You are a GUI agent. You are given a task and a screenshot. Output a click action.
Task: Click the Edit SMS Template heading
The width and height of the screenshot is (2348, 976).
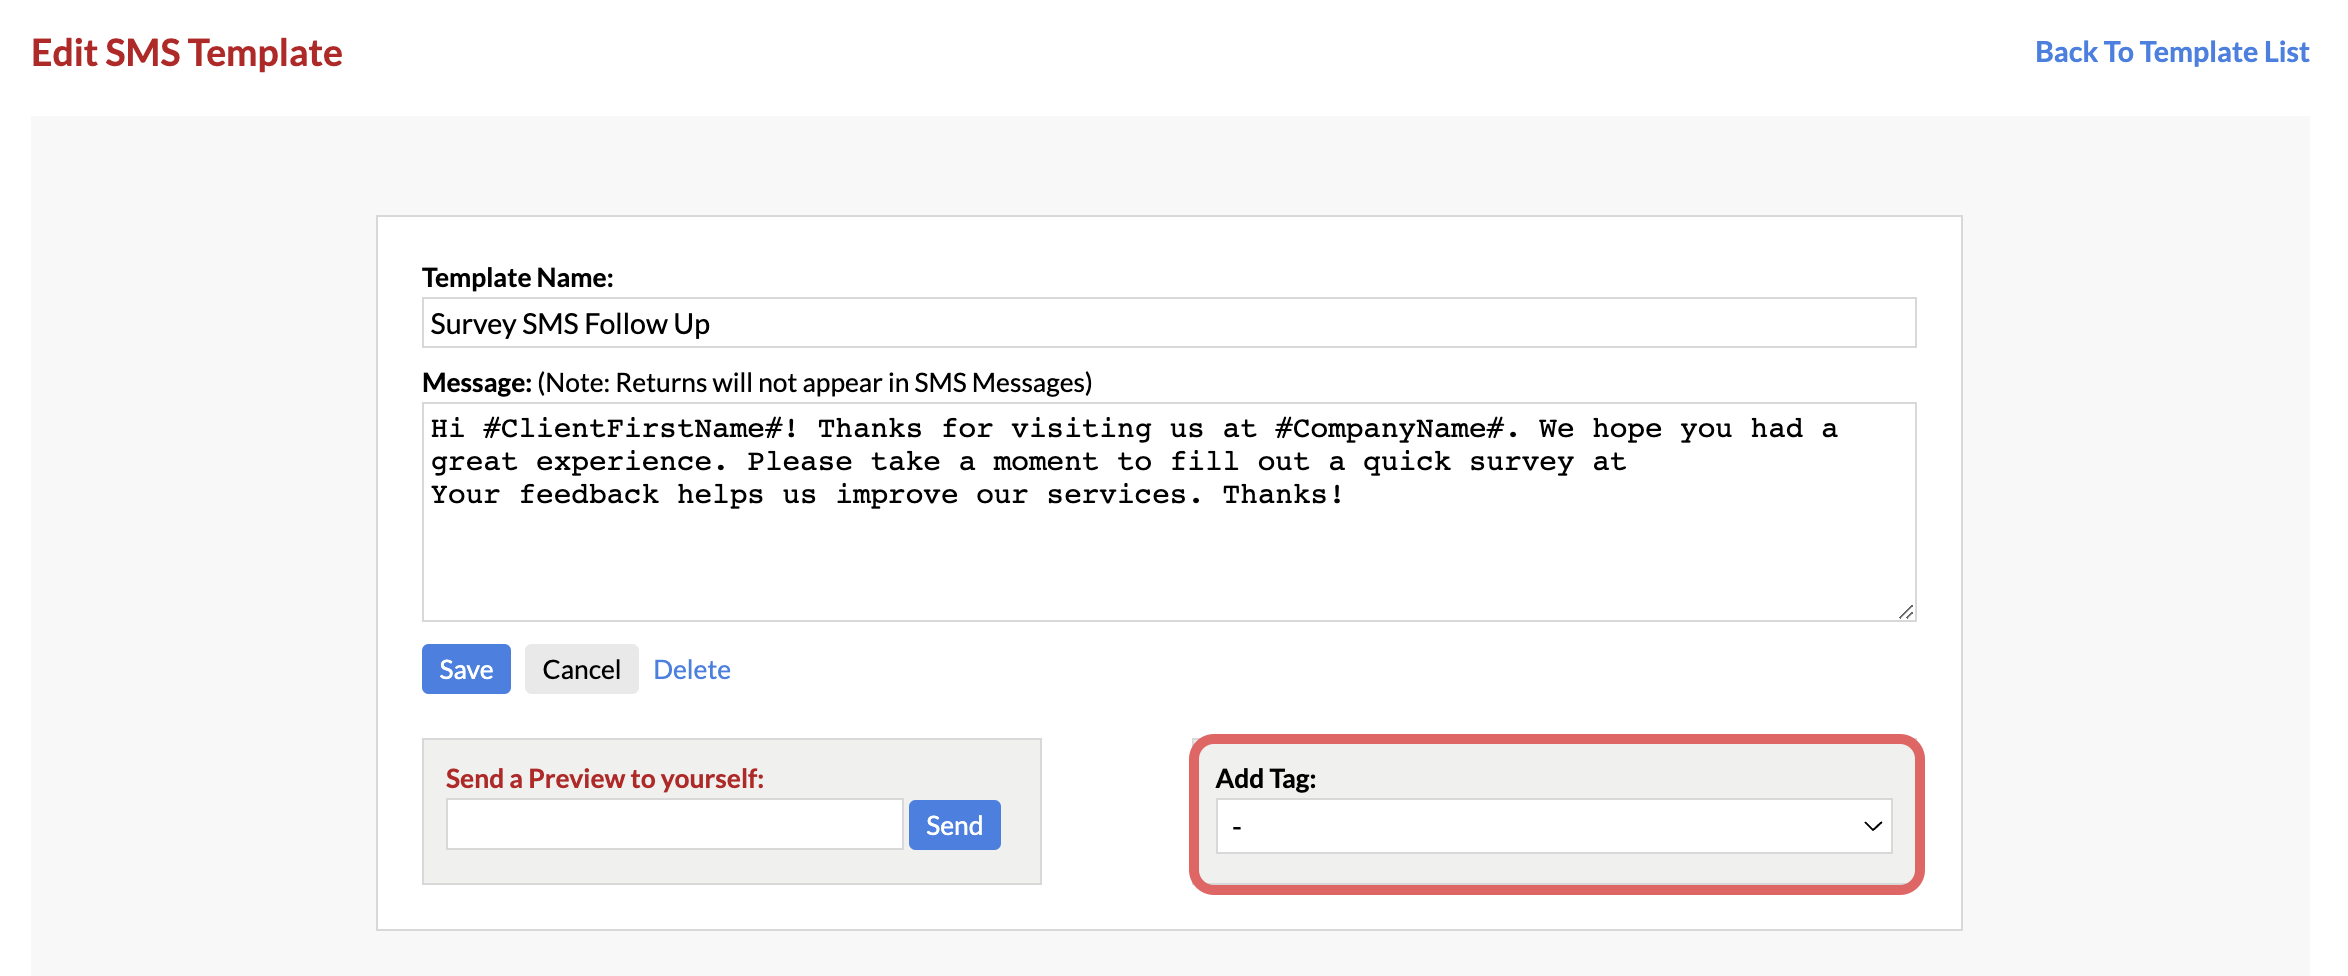click(187, 53)
